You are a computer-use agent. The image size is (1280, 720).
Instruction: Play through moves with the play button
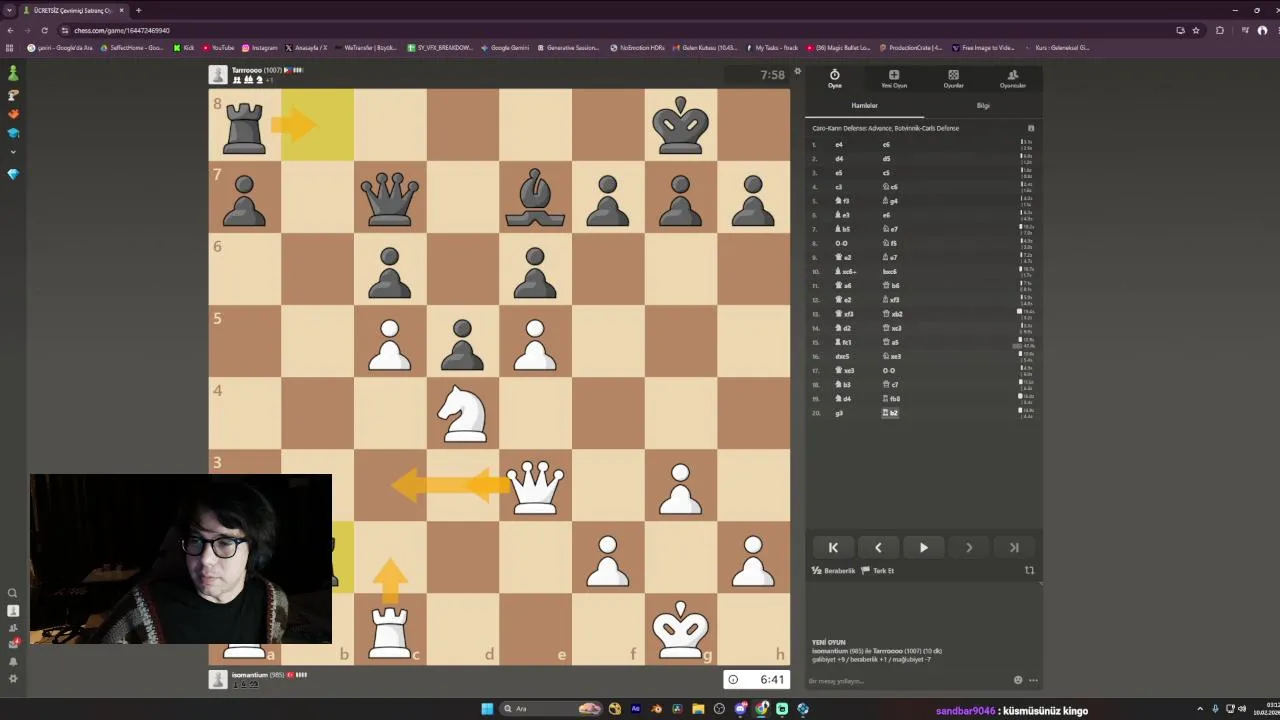click(x=923, y=547)
